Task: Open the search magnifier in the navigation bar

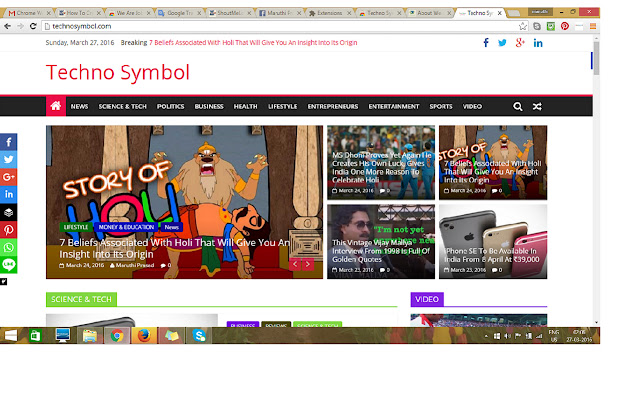Action: click(x=518, y=107)
